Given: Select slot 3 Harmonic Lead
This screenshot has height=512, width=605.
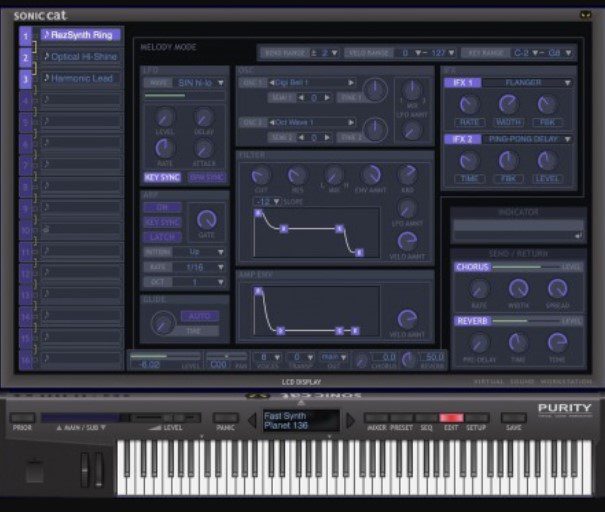Looking at the screenshot, I should (x=81, y=78).
